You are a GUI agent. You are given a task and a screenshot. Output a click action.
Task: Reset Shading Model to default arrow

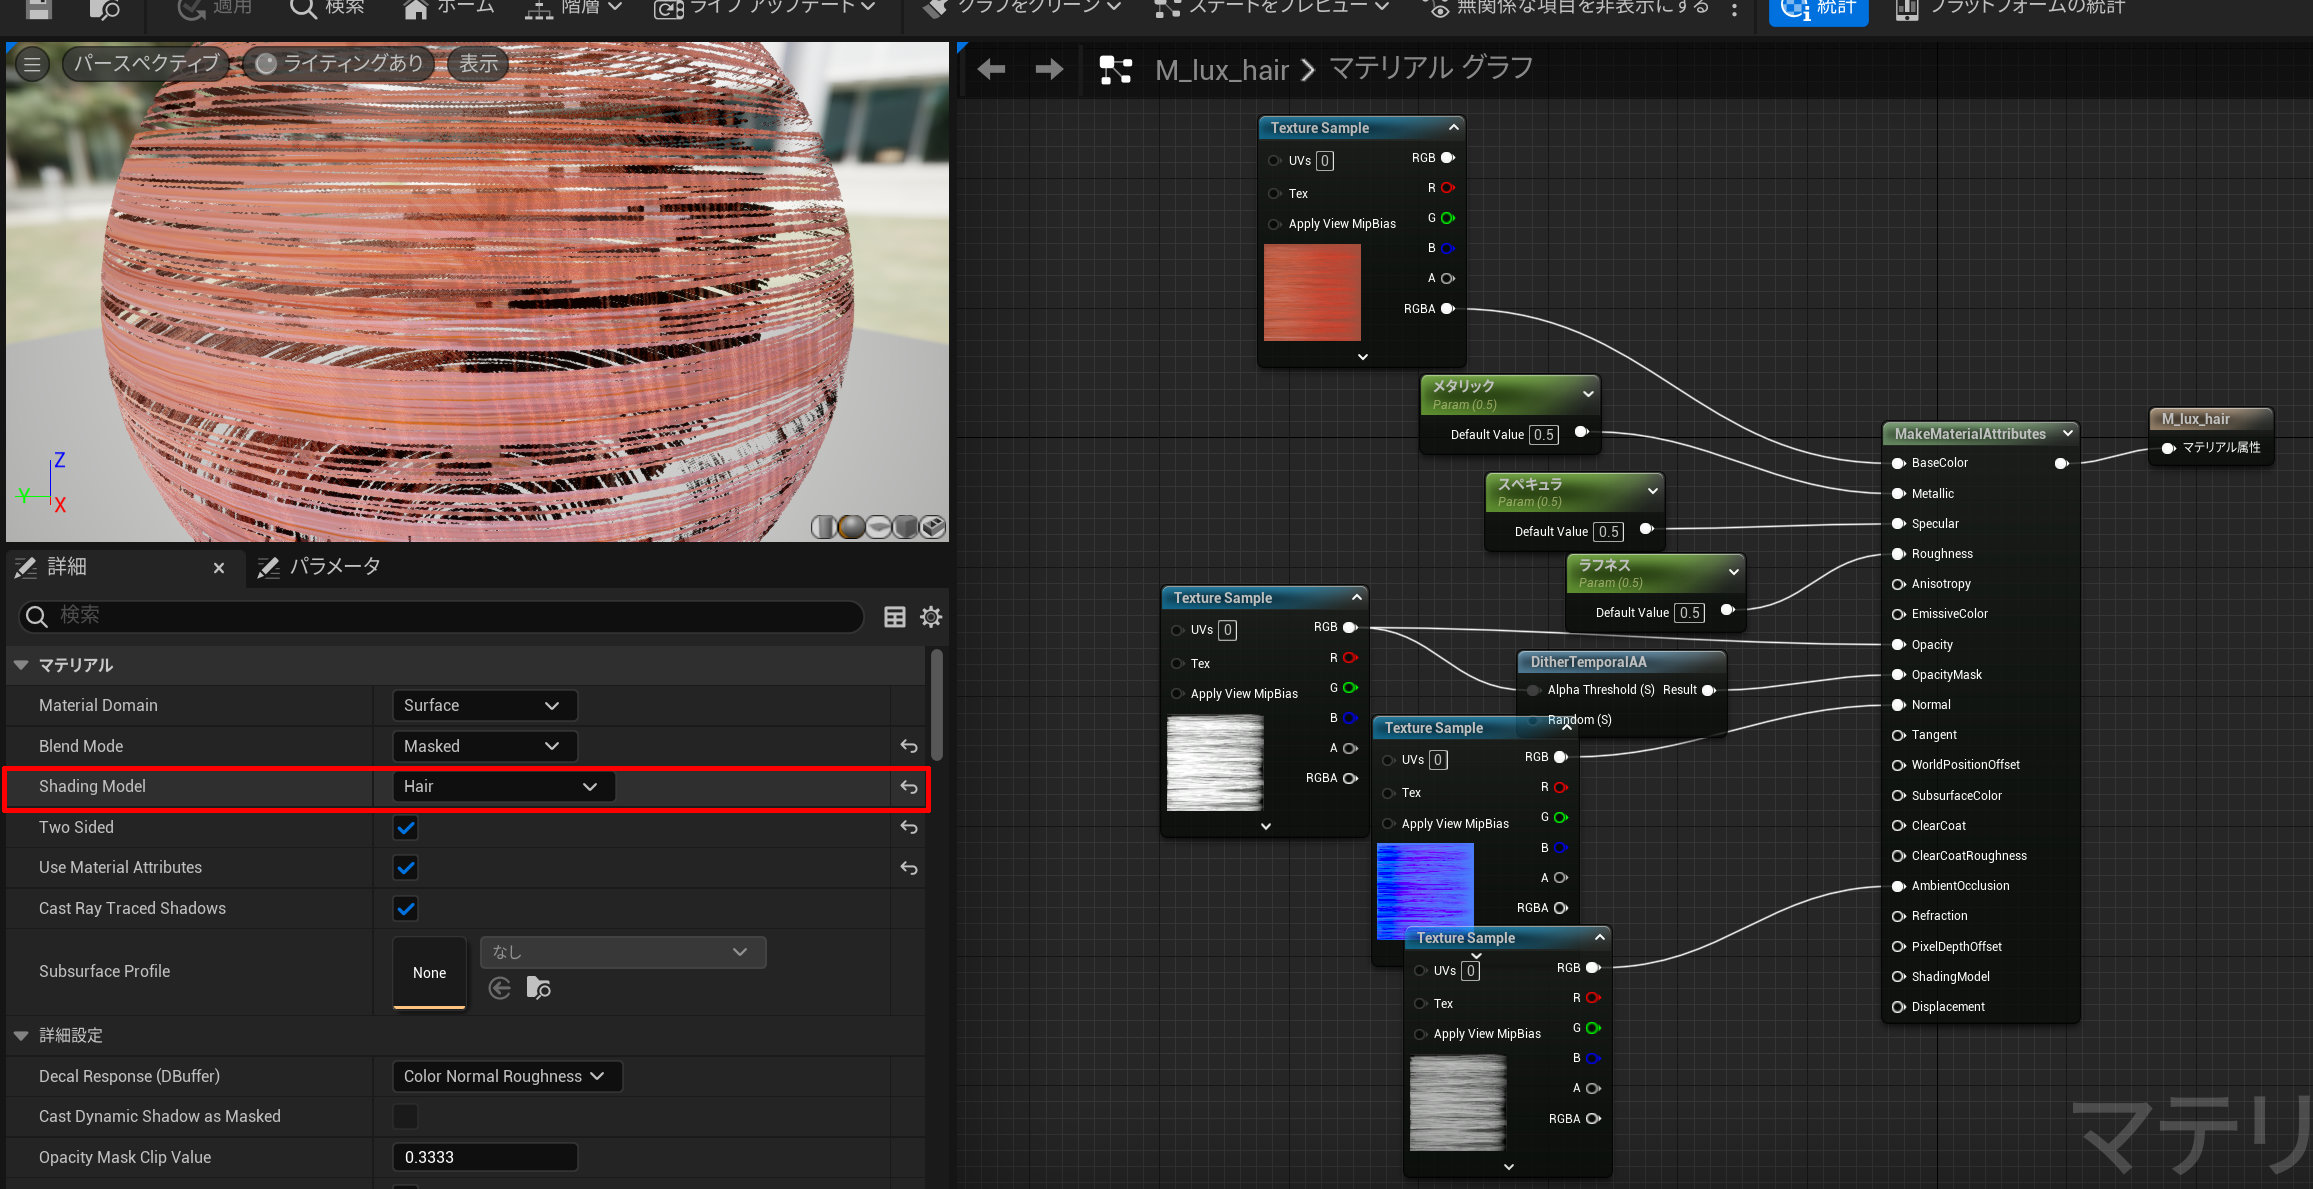(908, 787)
